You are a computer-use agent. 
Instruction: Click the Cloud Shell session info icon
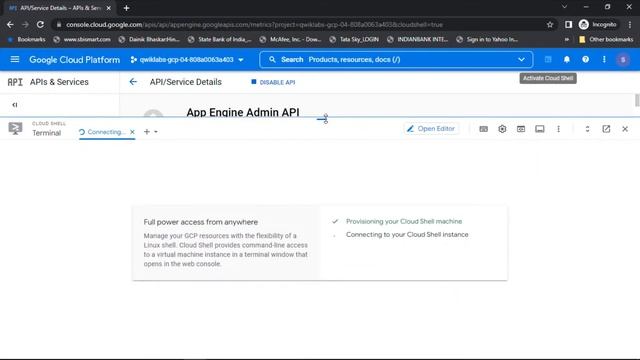click(540, 129)
